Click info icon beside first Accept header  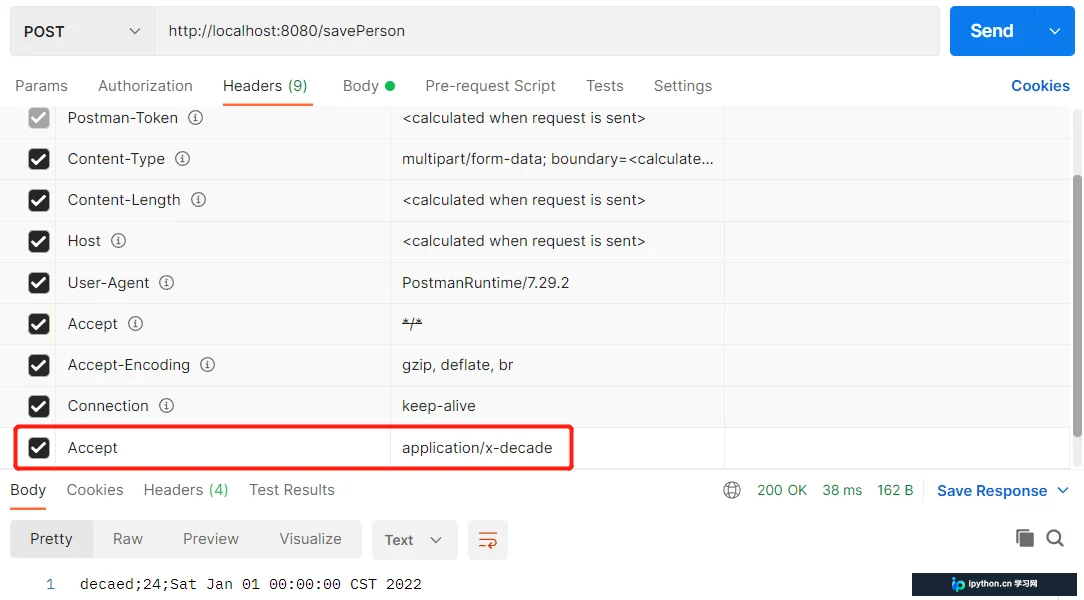point(136,324)
